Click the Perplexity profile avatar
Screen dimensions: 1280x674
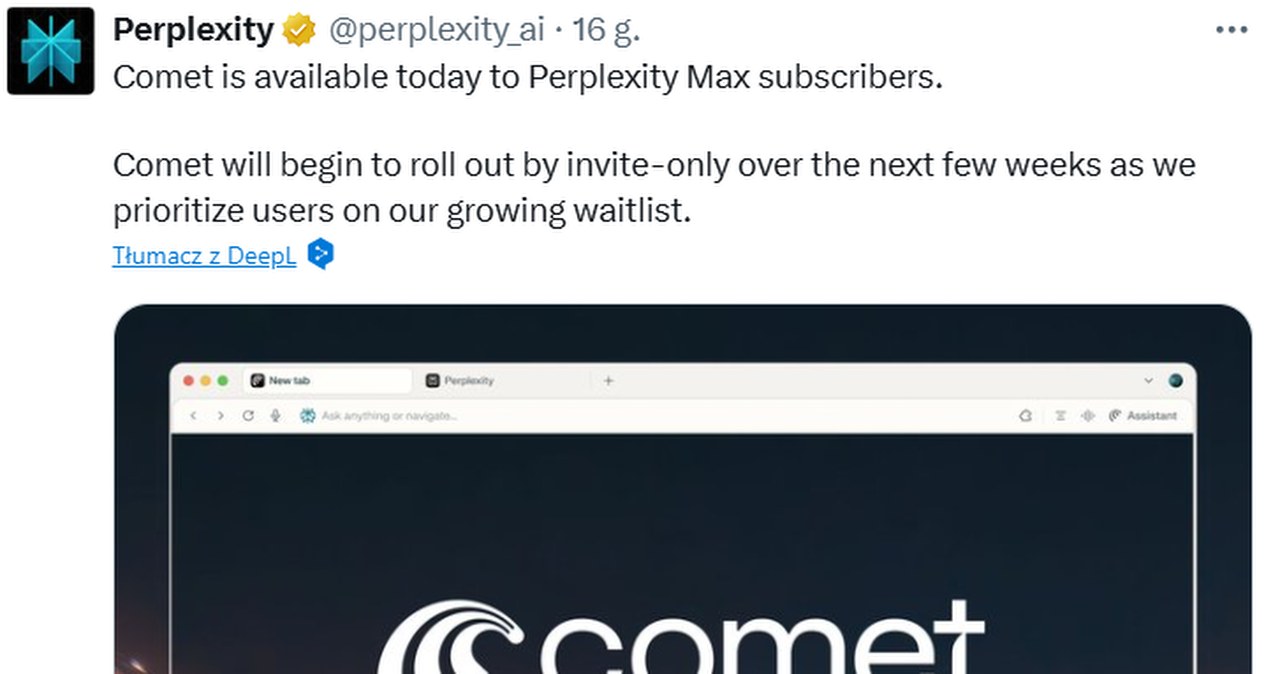50,51
